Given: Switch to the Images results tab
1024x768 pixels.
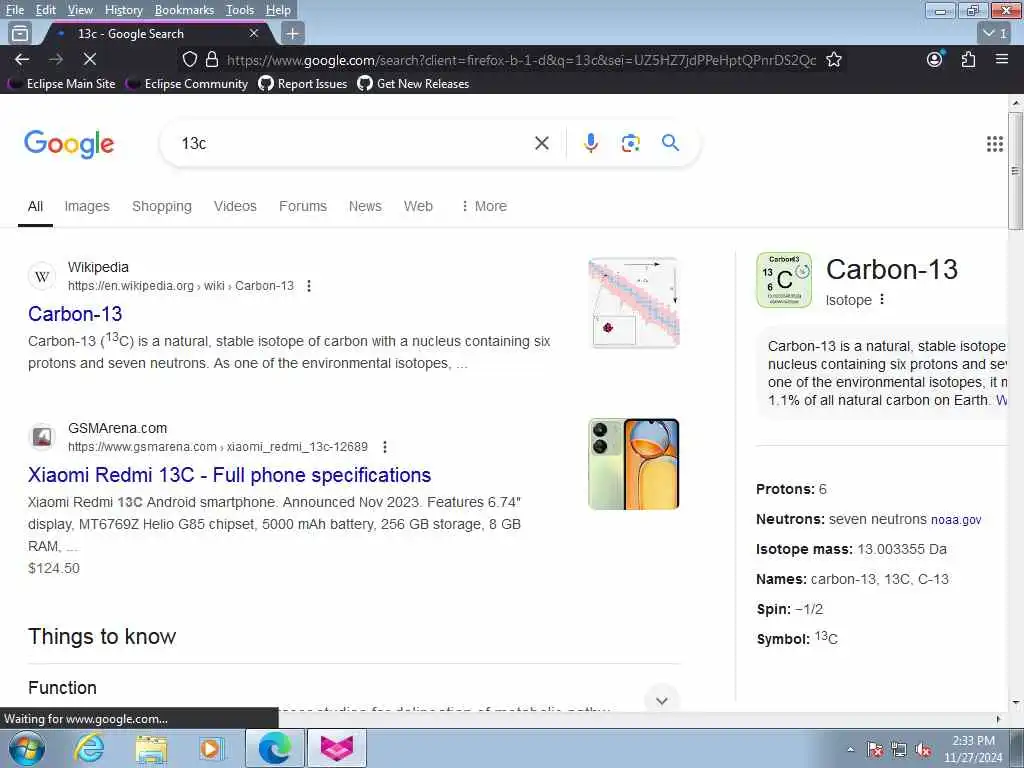Looking at the screenshot, I should (x=87, y=206).
